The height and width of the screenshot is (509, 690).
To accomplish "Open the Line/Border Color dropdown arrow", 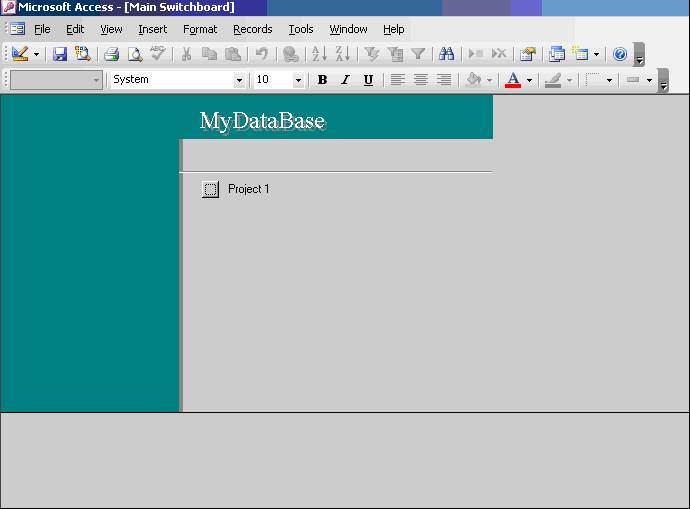I will (x=569, y=80).
